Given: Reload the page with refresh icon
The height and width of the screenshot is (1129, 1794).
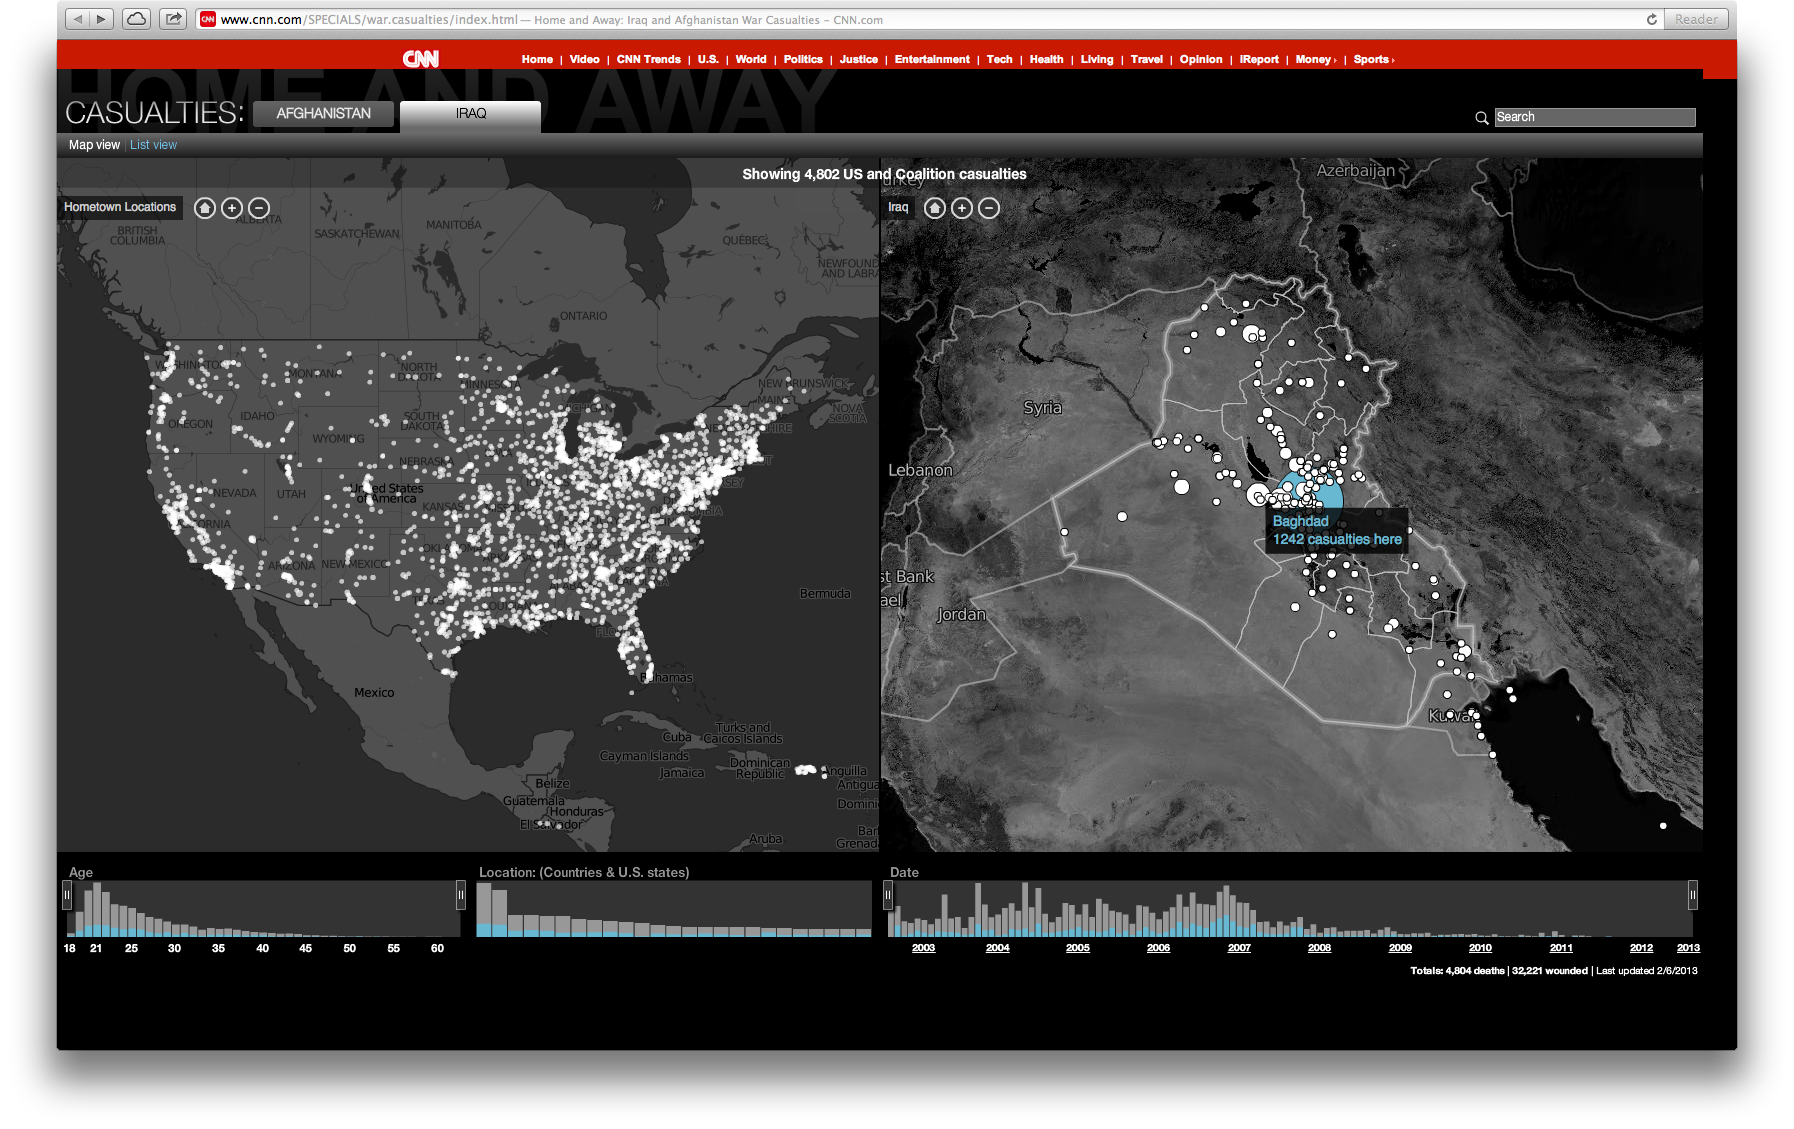Looking at the screenshot, I should coord(1651,19).
